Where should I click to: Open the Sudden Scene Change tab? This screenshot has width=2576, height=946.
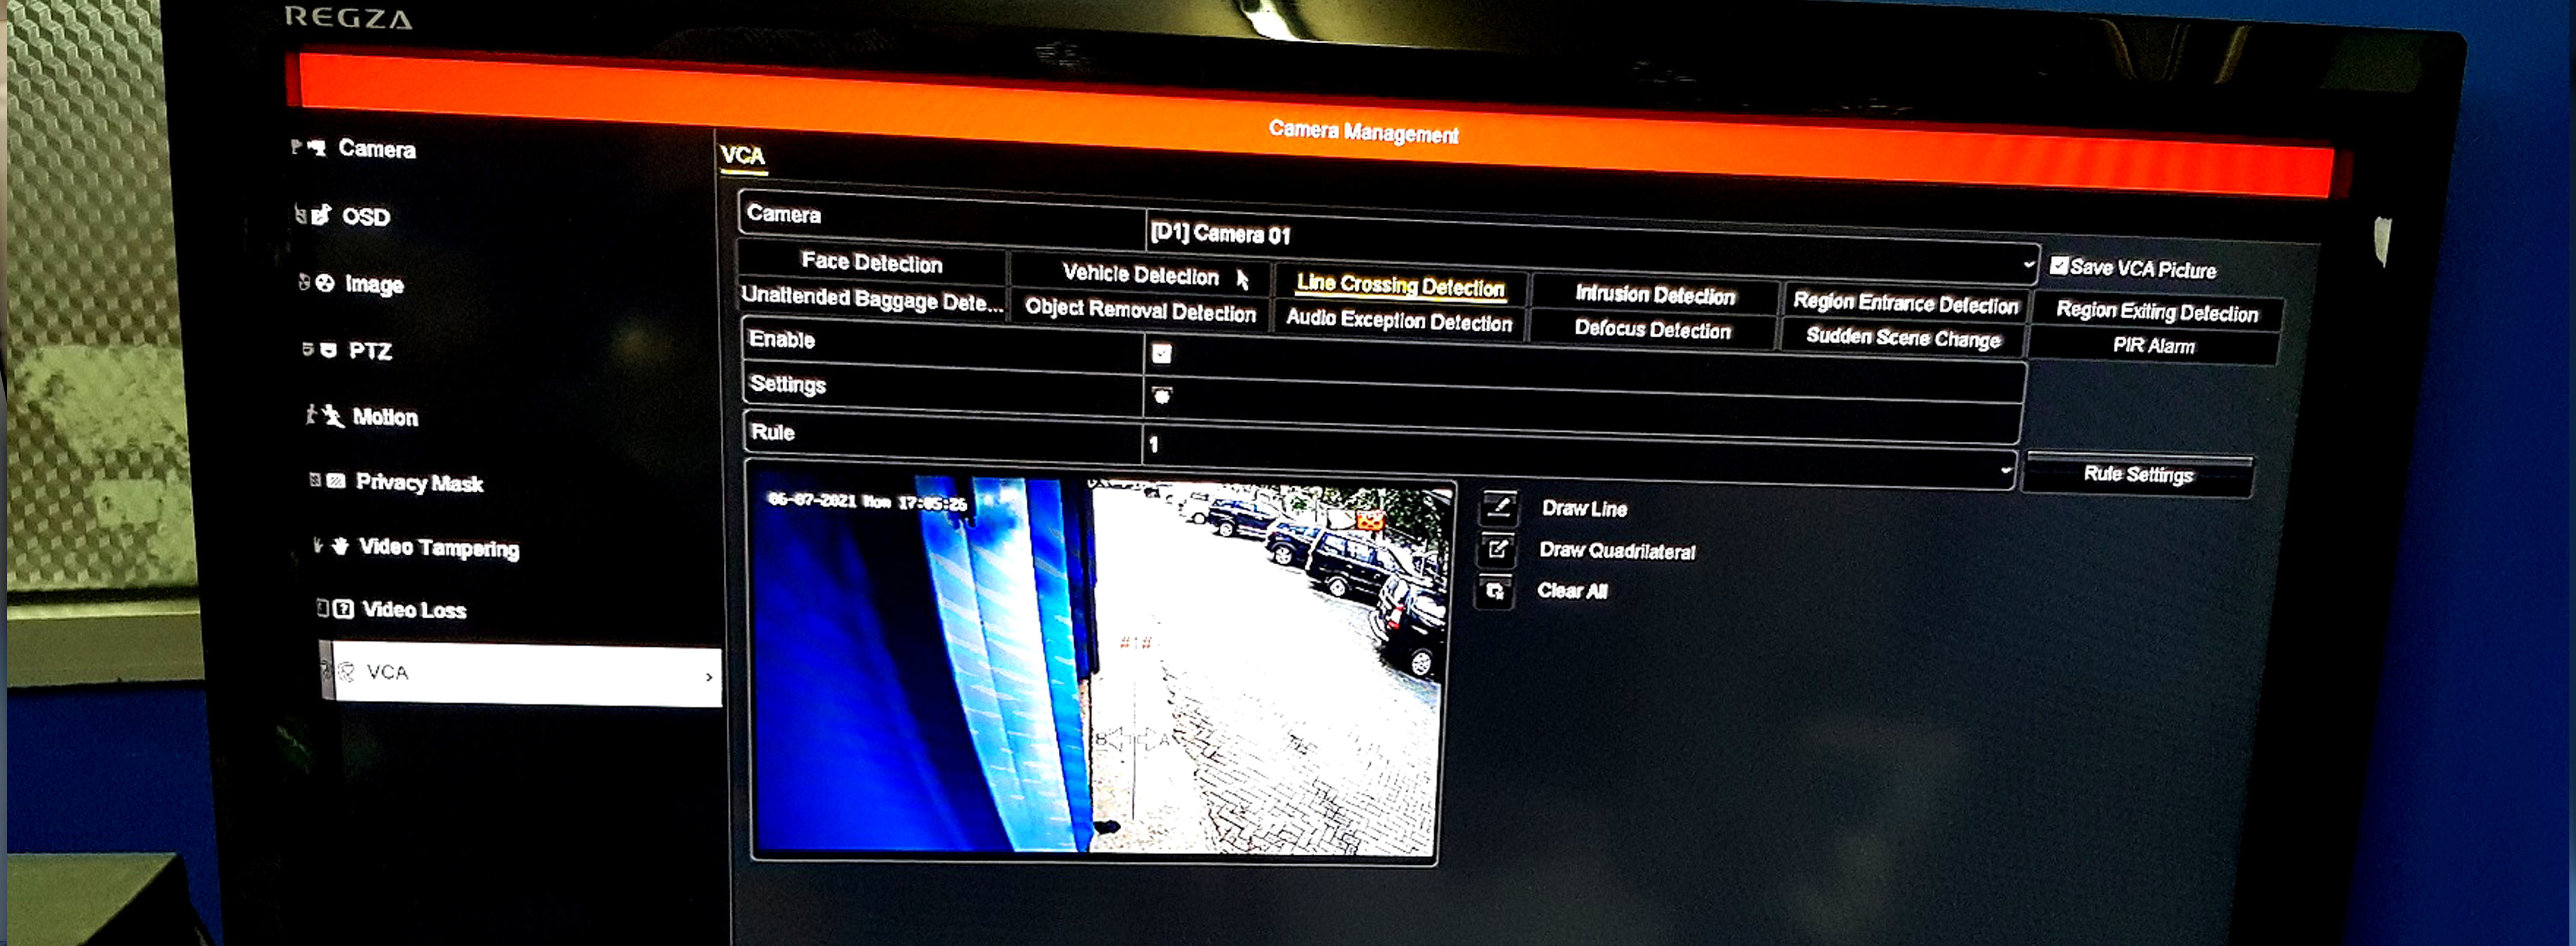point(1903,338)
